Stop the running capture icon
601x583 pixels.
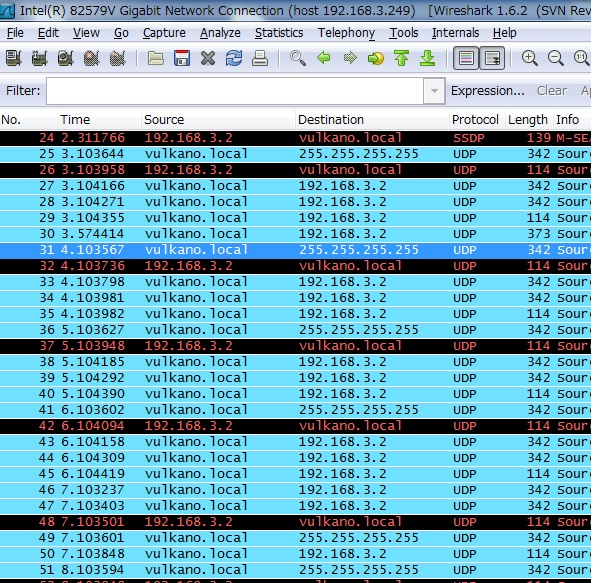click(x=92, y=59)
